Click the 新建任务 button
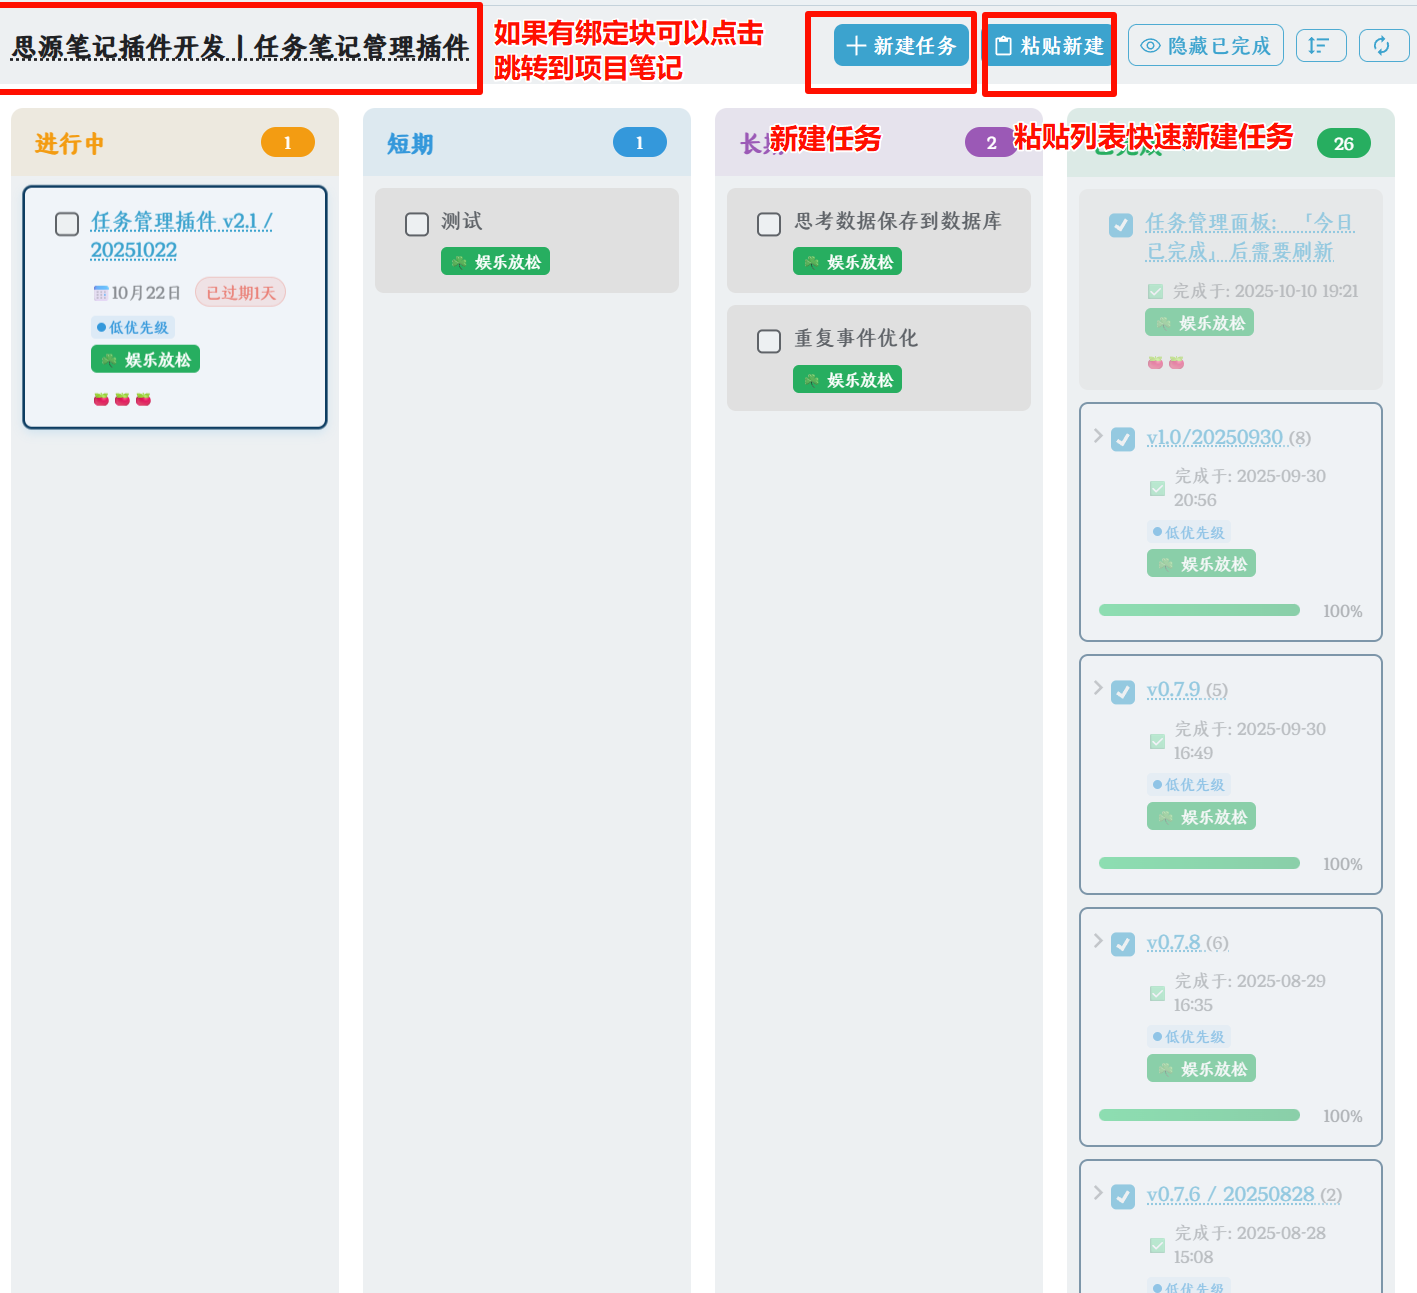1417x1293 pixels. pos(901,46)
